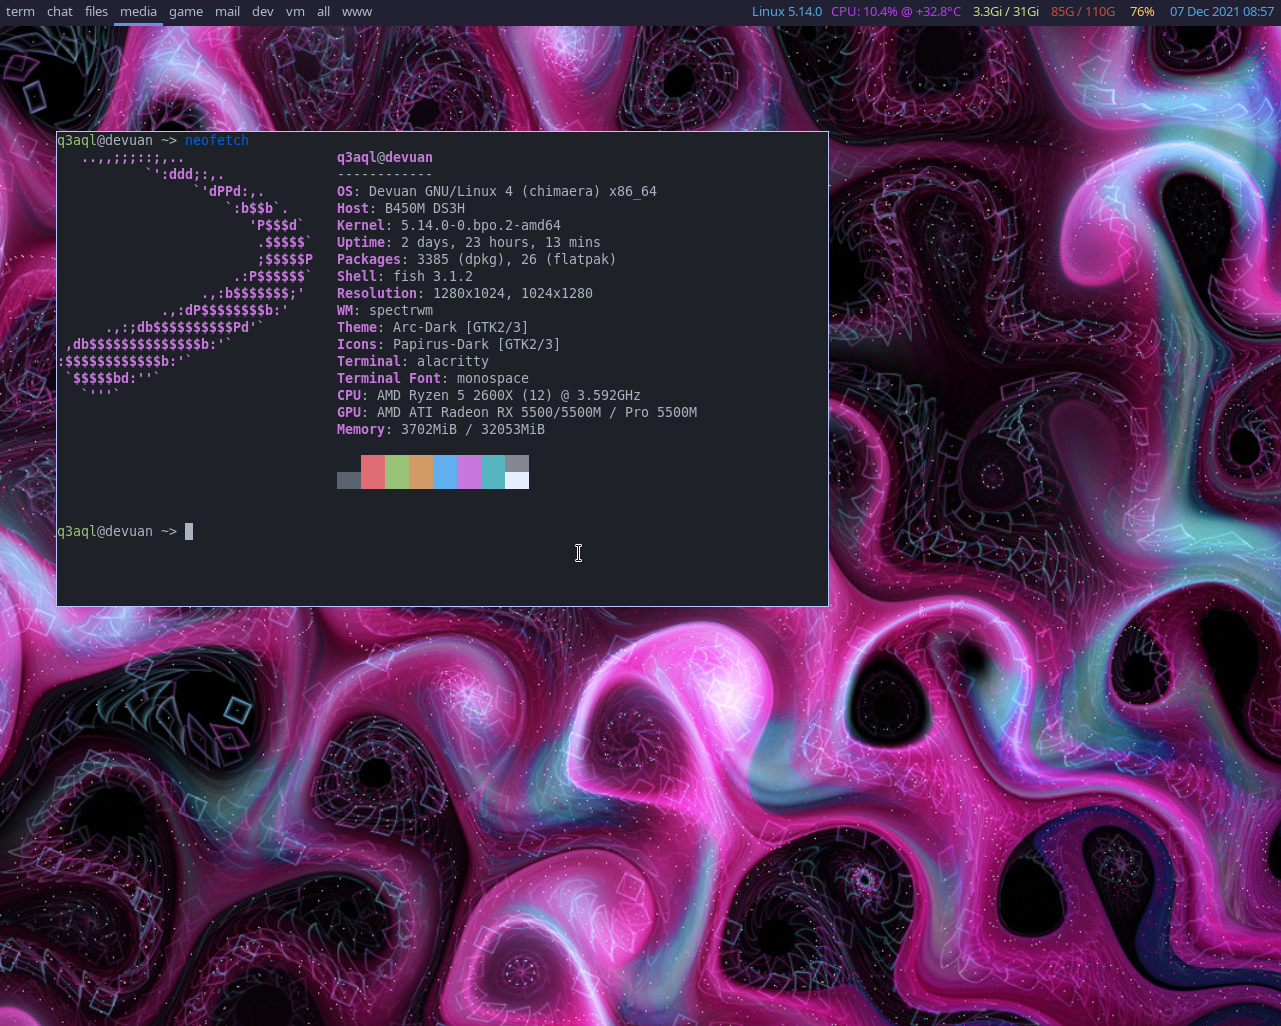Click the GPU line Radeon RX 5500
The image size is (1281, 1026).
pyautogui.click(x=517, y=412)
